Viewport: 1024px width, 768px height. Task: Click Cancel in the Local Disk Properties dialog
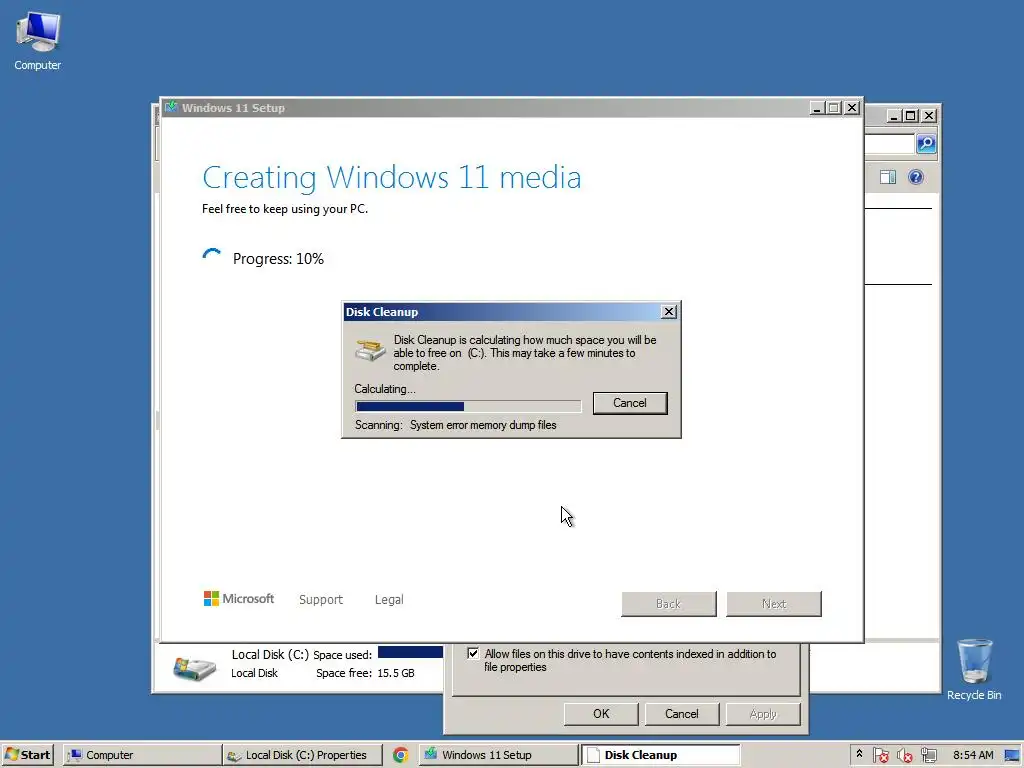coord(682,714)
